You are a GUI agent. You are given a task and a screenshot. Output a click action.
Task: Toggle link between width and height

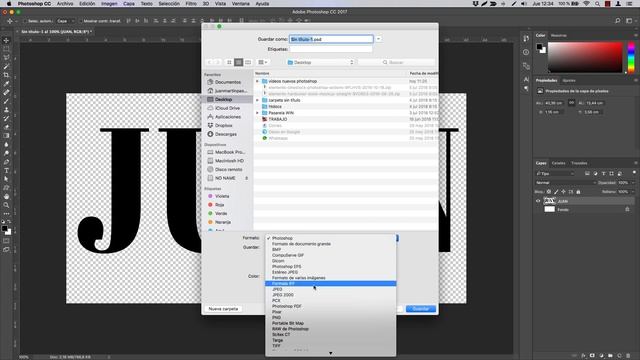point(571,103)
